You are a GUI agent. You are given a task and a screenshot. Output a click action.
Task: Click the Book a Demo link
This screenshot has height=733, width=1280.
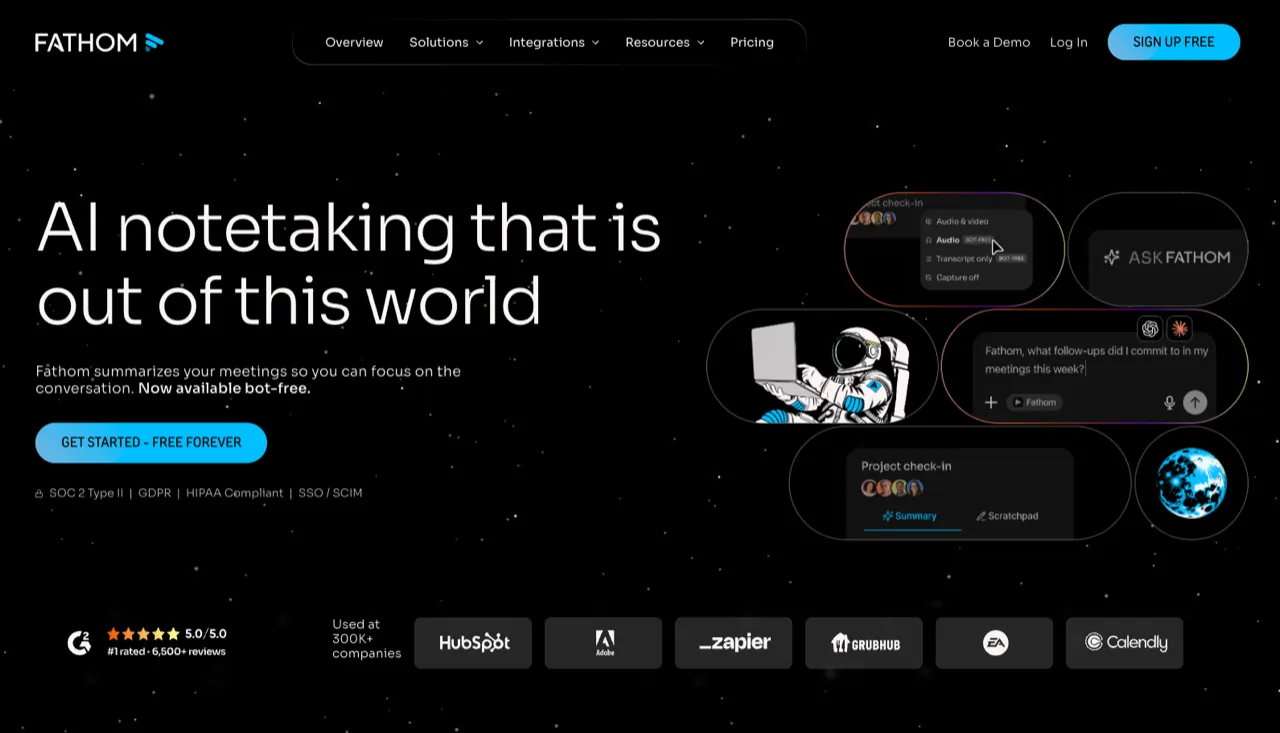tap(989, 42)
